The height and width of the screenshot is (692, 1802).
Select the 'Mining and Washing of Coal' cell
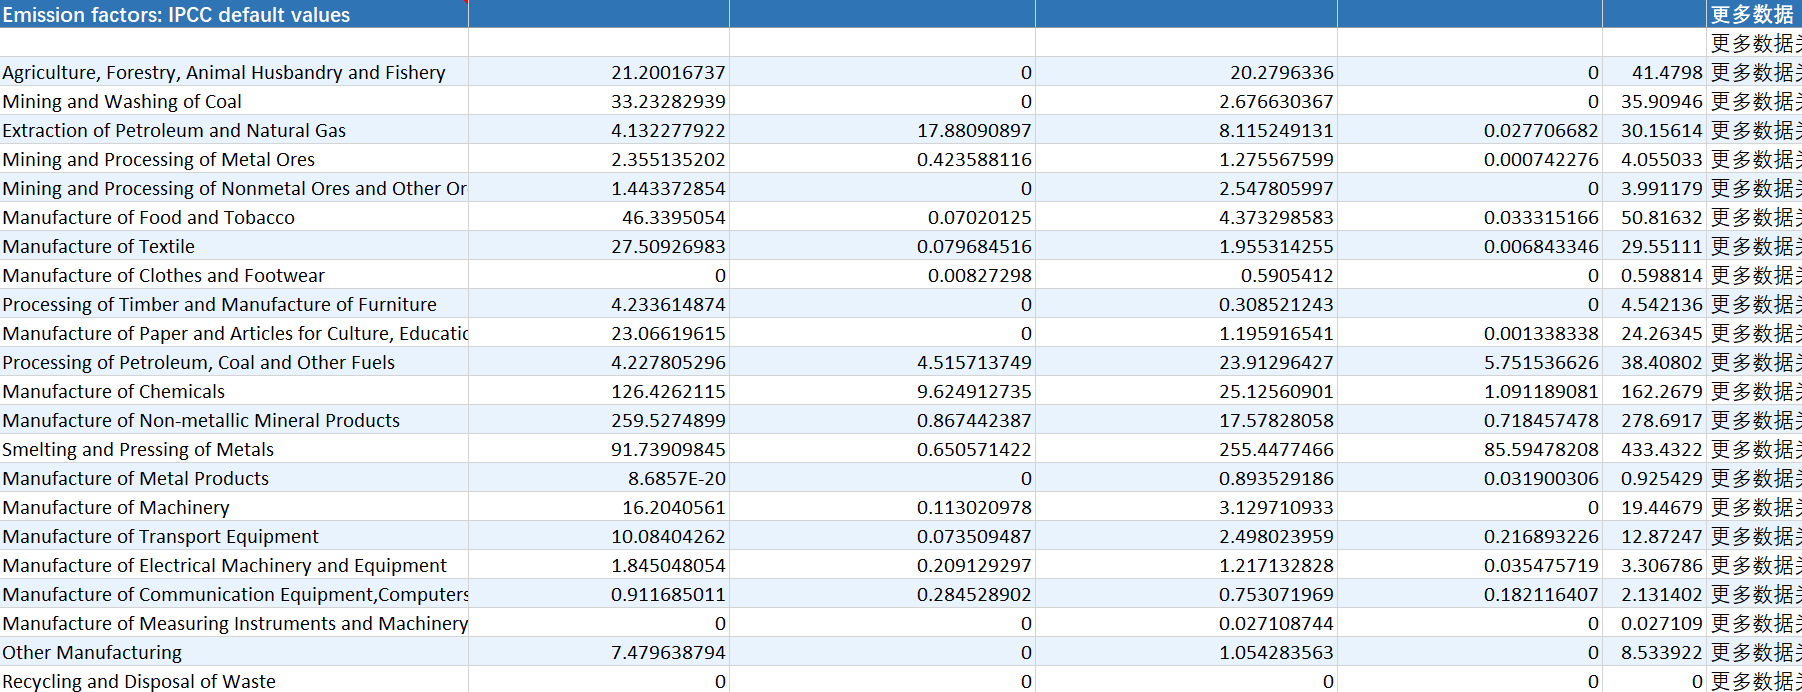click(234, 101)
